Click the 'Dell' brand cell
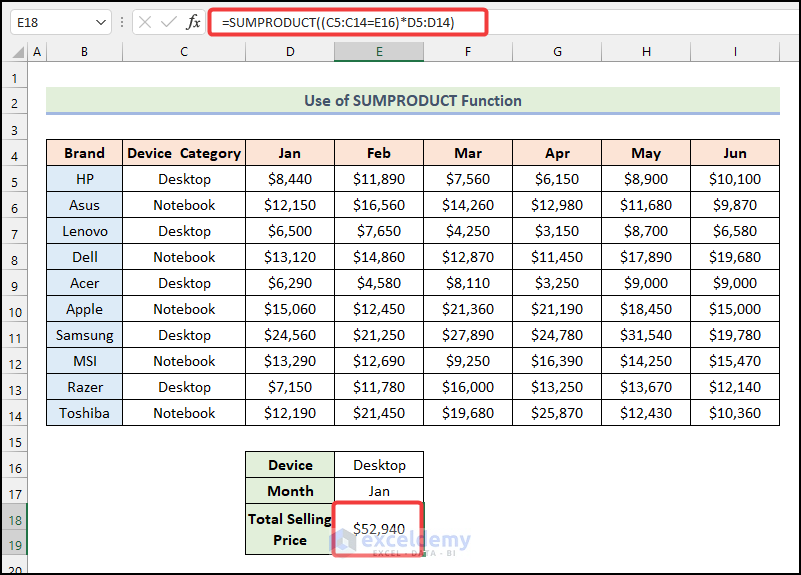 (84, 257)
